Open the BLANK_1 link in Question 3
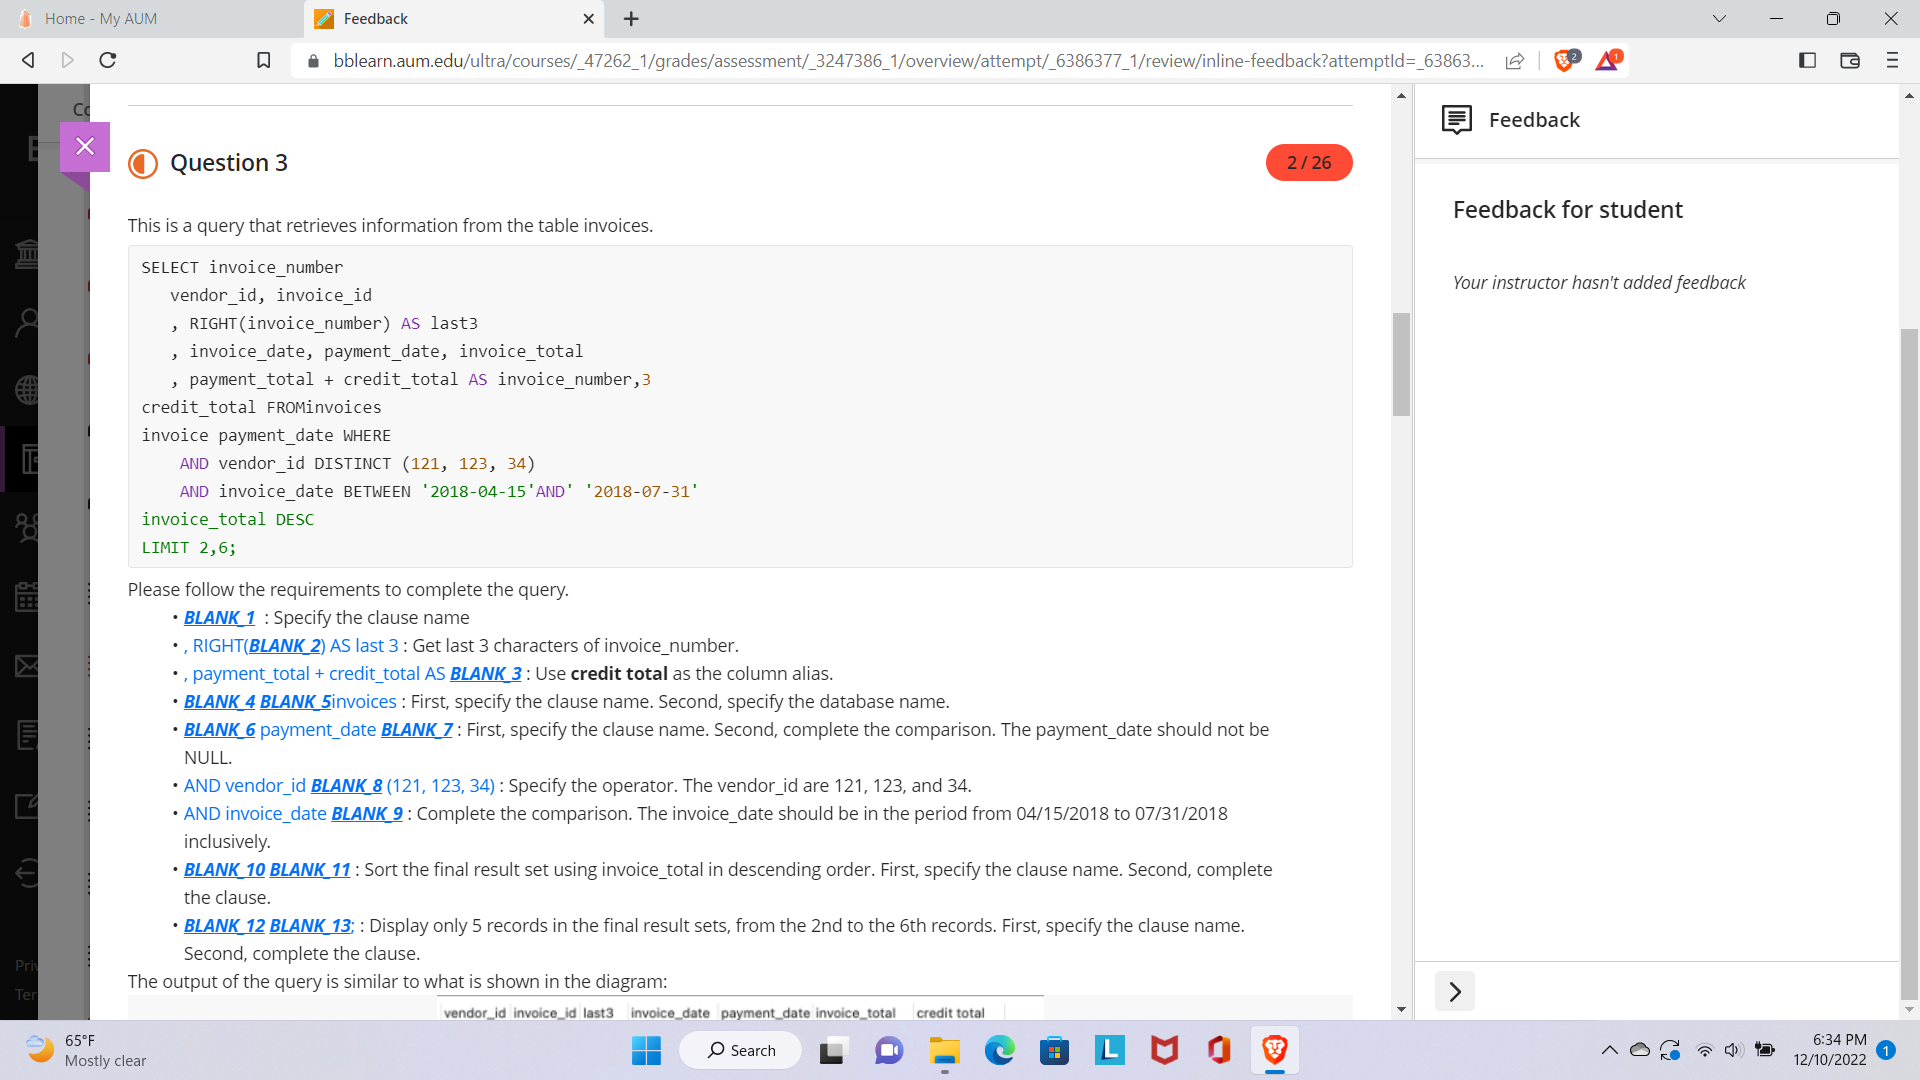Image resolution: width=1920 pixels, height=1080 pixels. point(218,617)
